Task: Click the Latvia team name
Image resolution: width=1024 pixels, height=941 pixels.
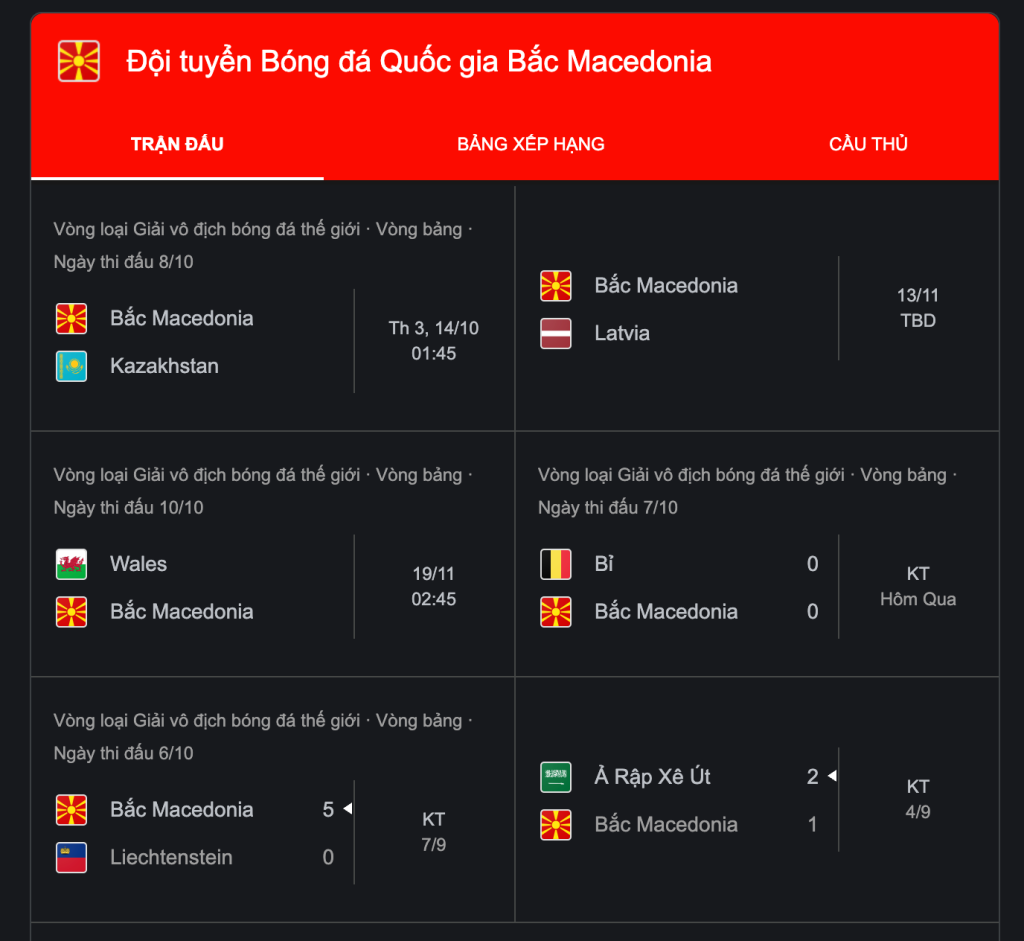Action: pos(622,333)
